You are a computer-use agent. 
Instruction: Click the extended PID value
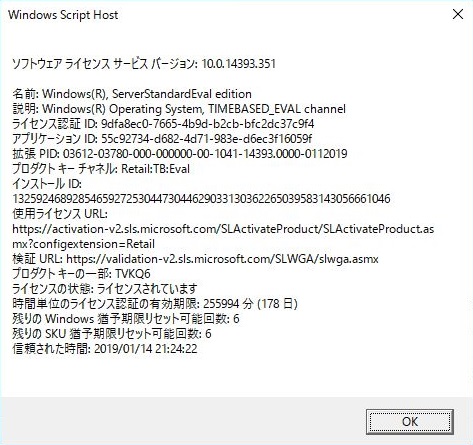205,154
